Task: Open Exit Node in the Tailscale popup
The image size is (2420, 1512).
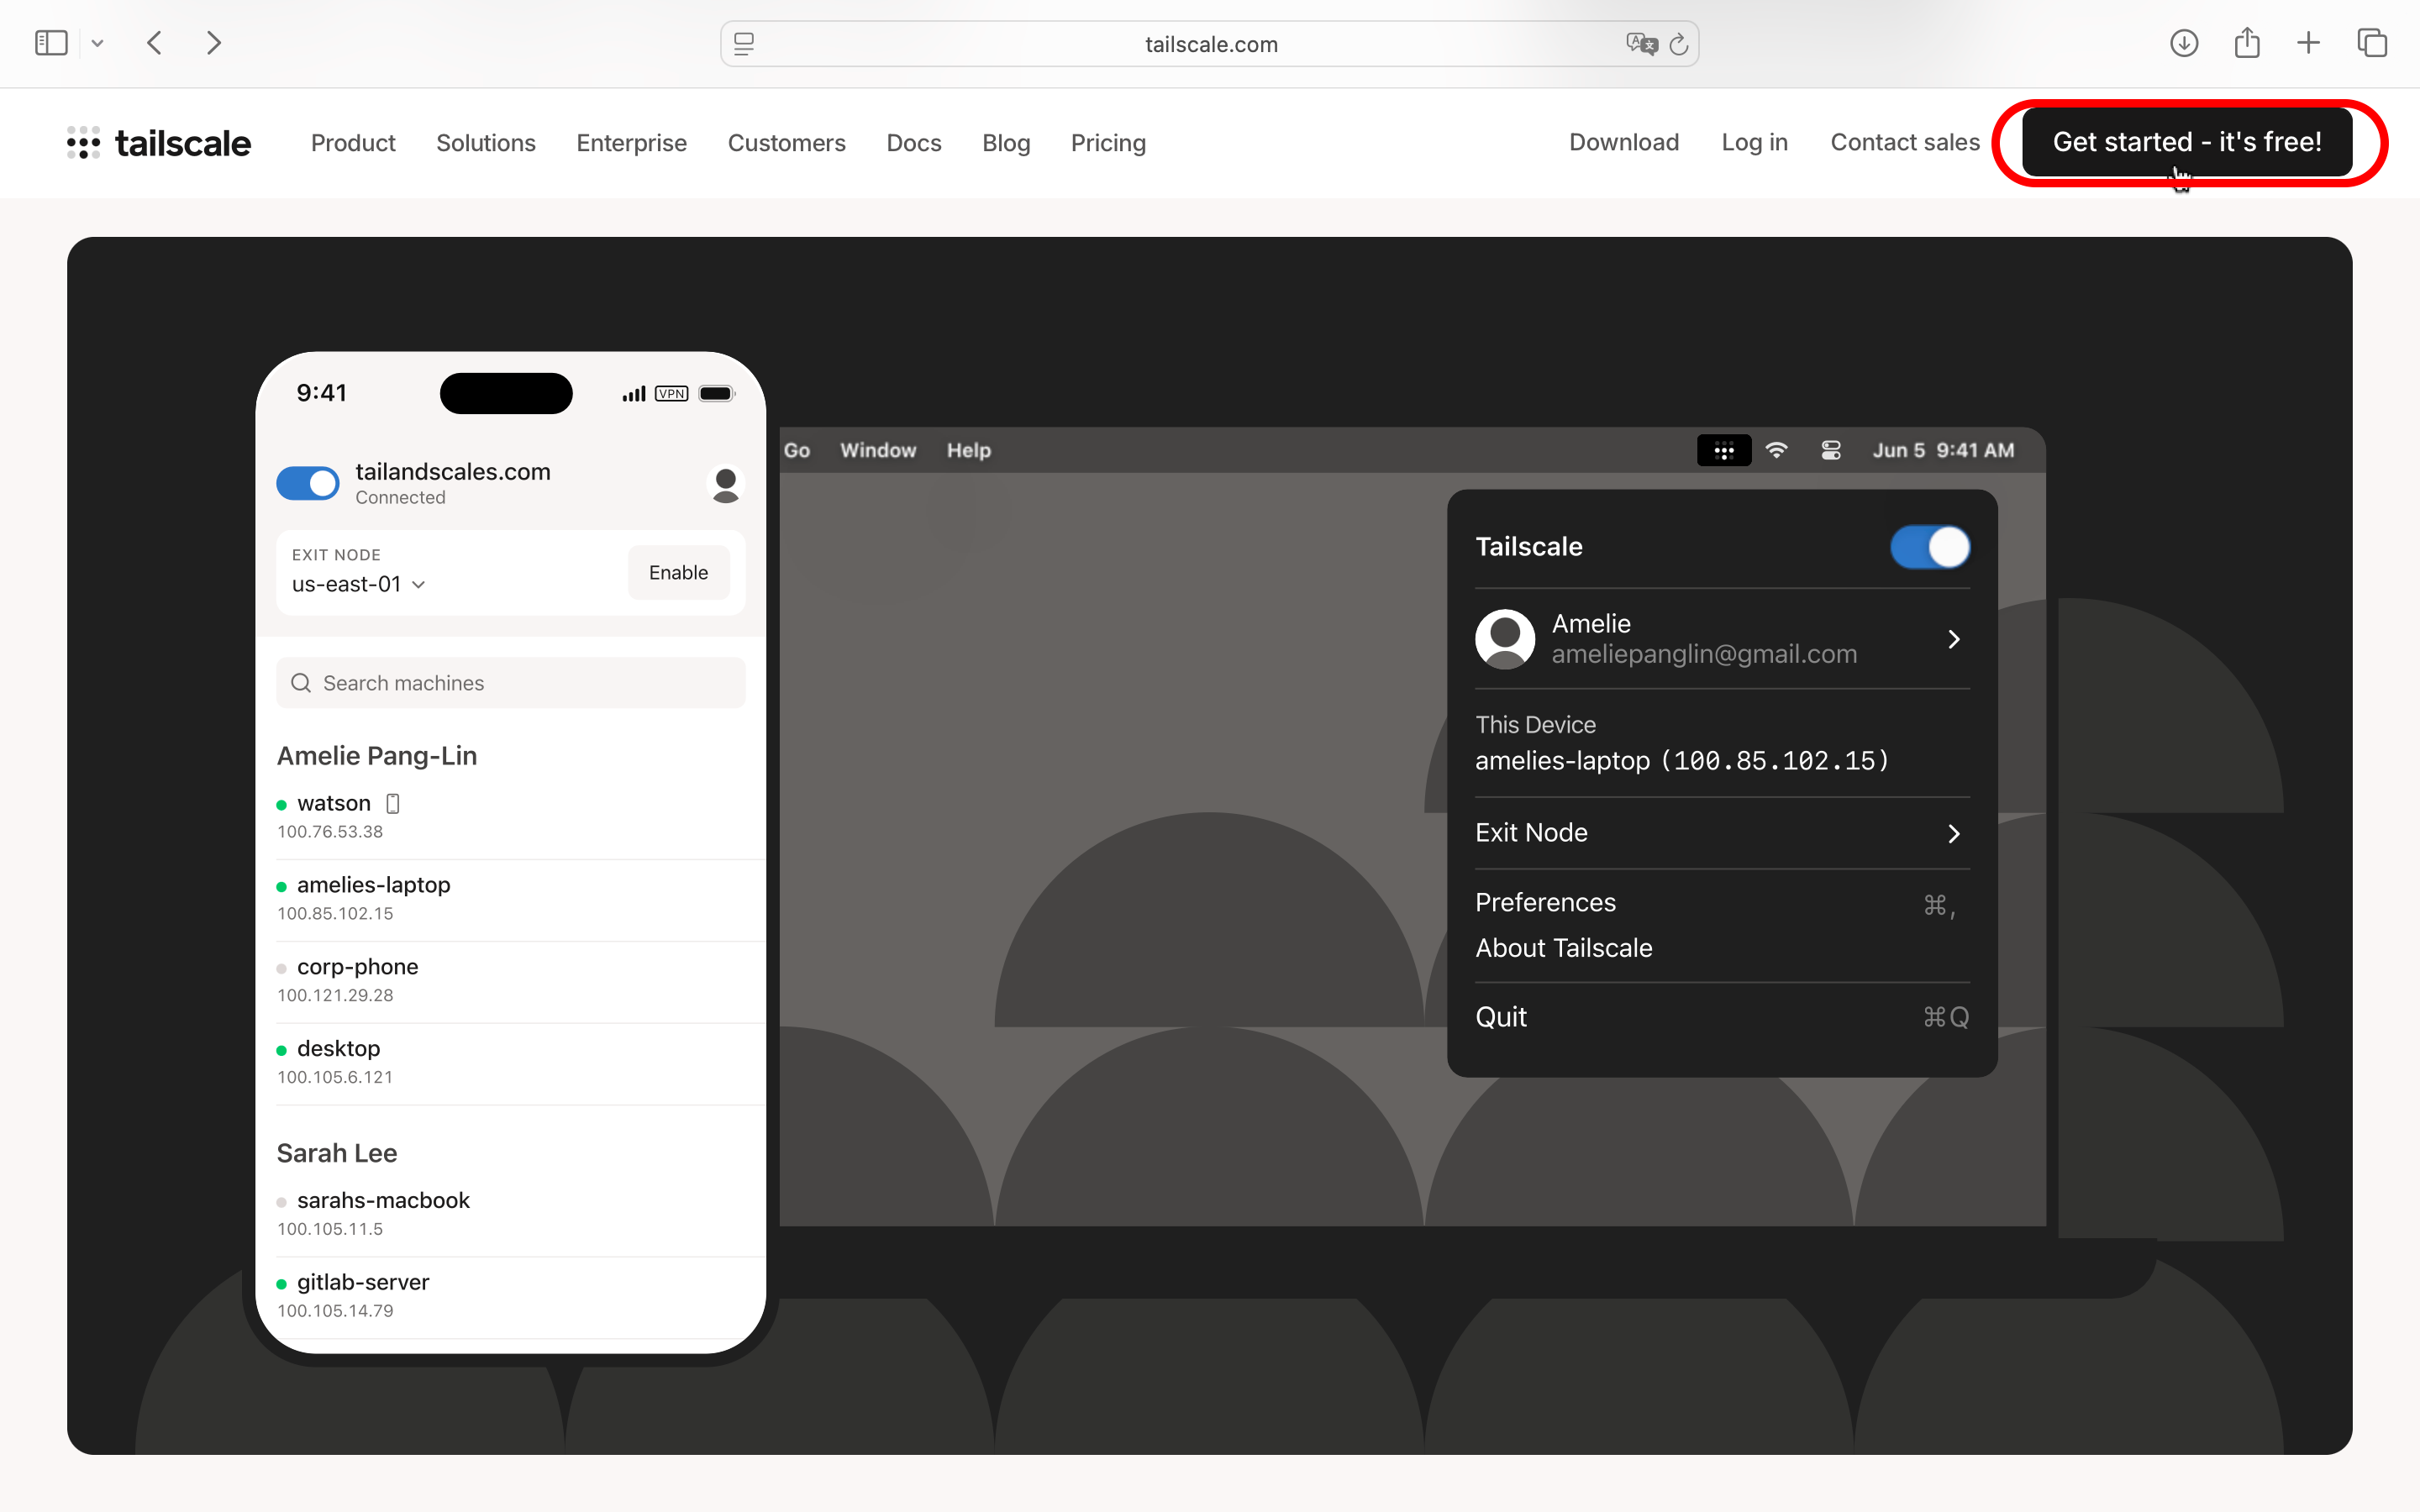Action: click(x=1722, y=832)
